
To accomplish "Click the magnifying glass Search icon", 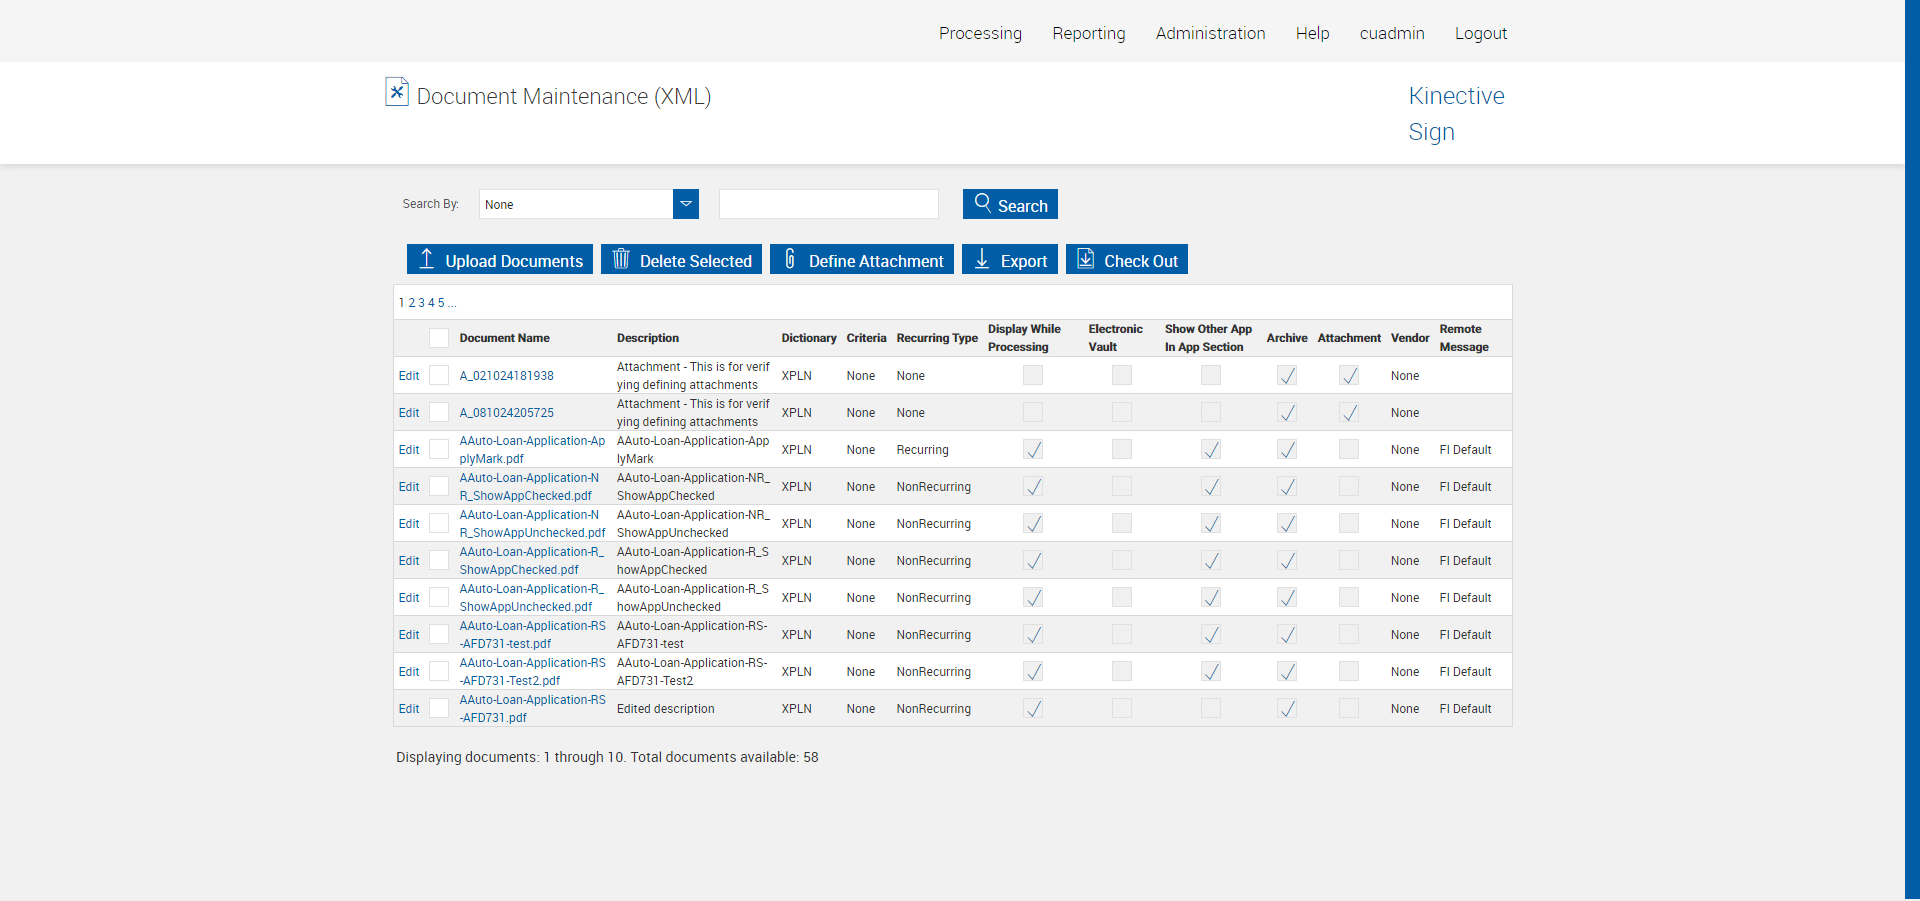I will click(x=983, y=203).
